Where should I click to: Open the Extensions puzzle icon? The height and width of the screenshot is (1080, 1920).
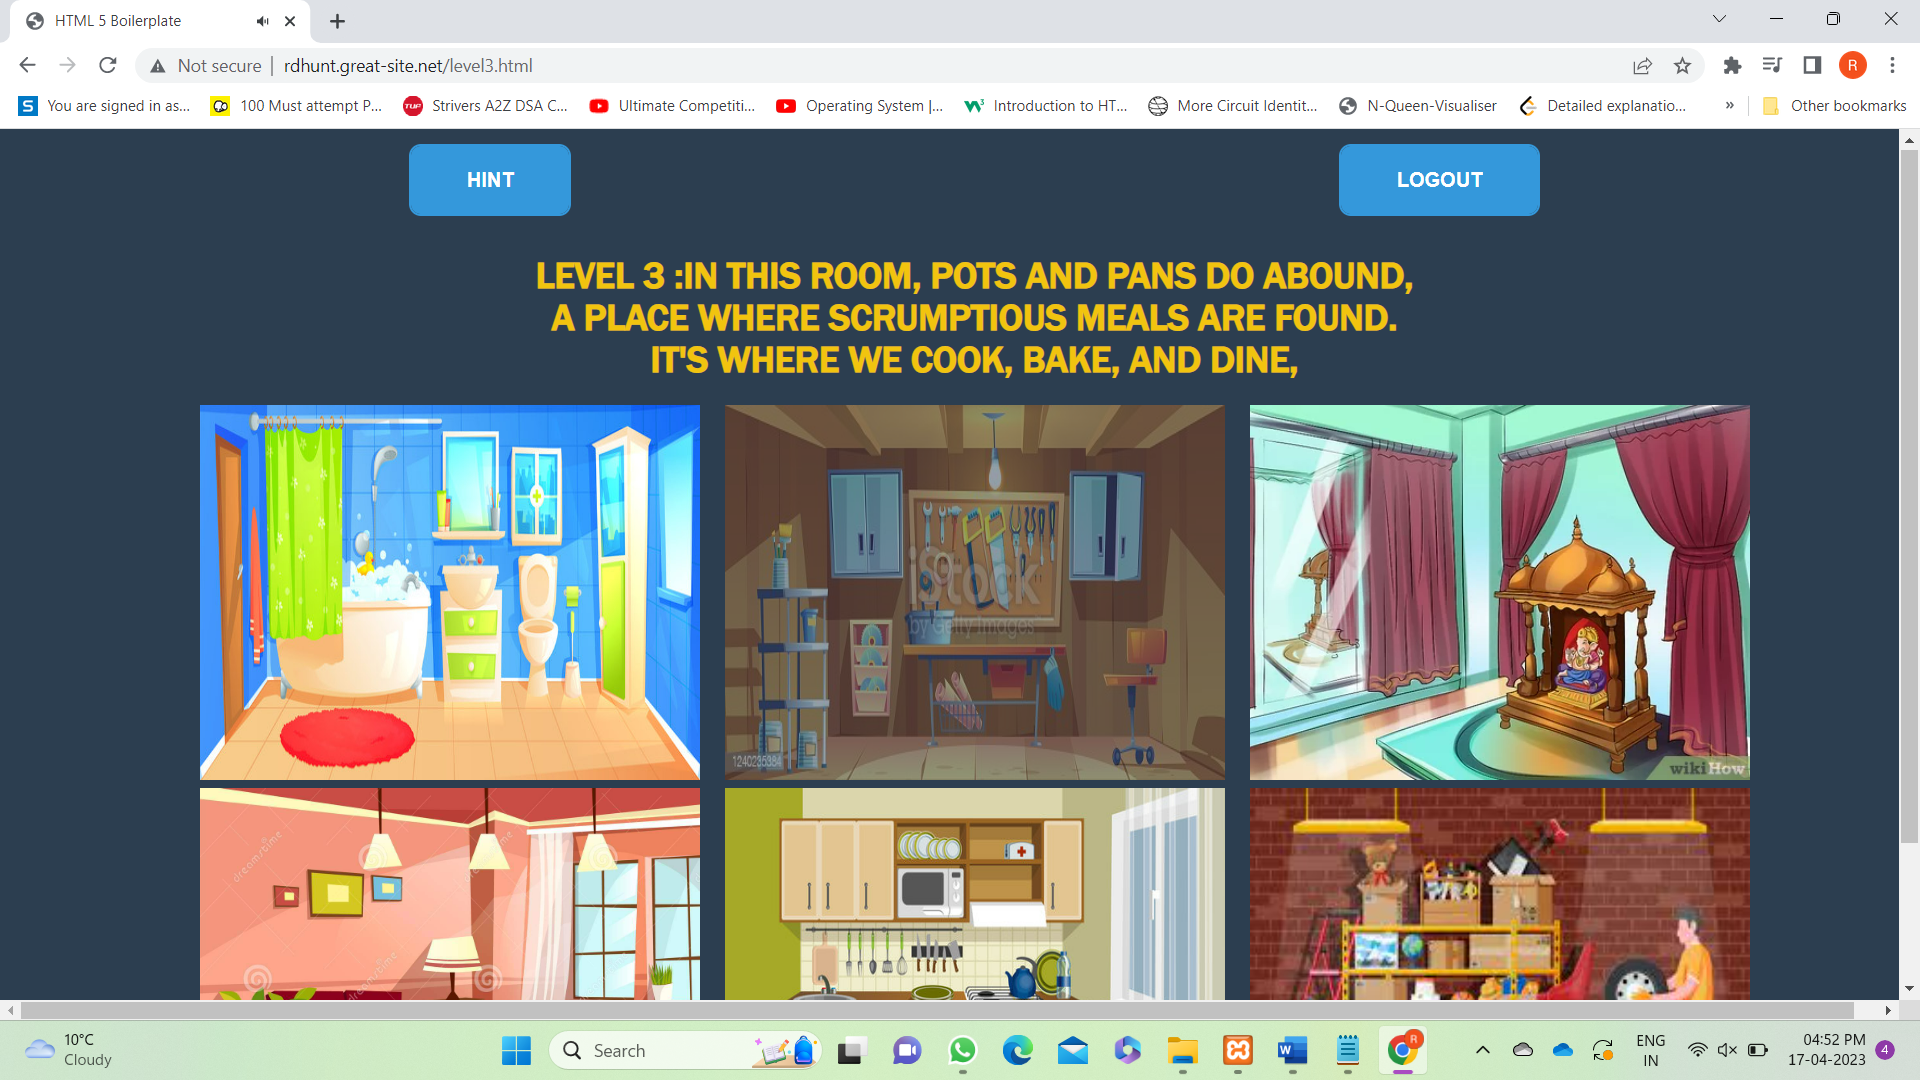[x=1732, y=65]
